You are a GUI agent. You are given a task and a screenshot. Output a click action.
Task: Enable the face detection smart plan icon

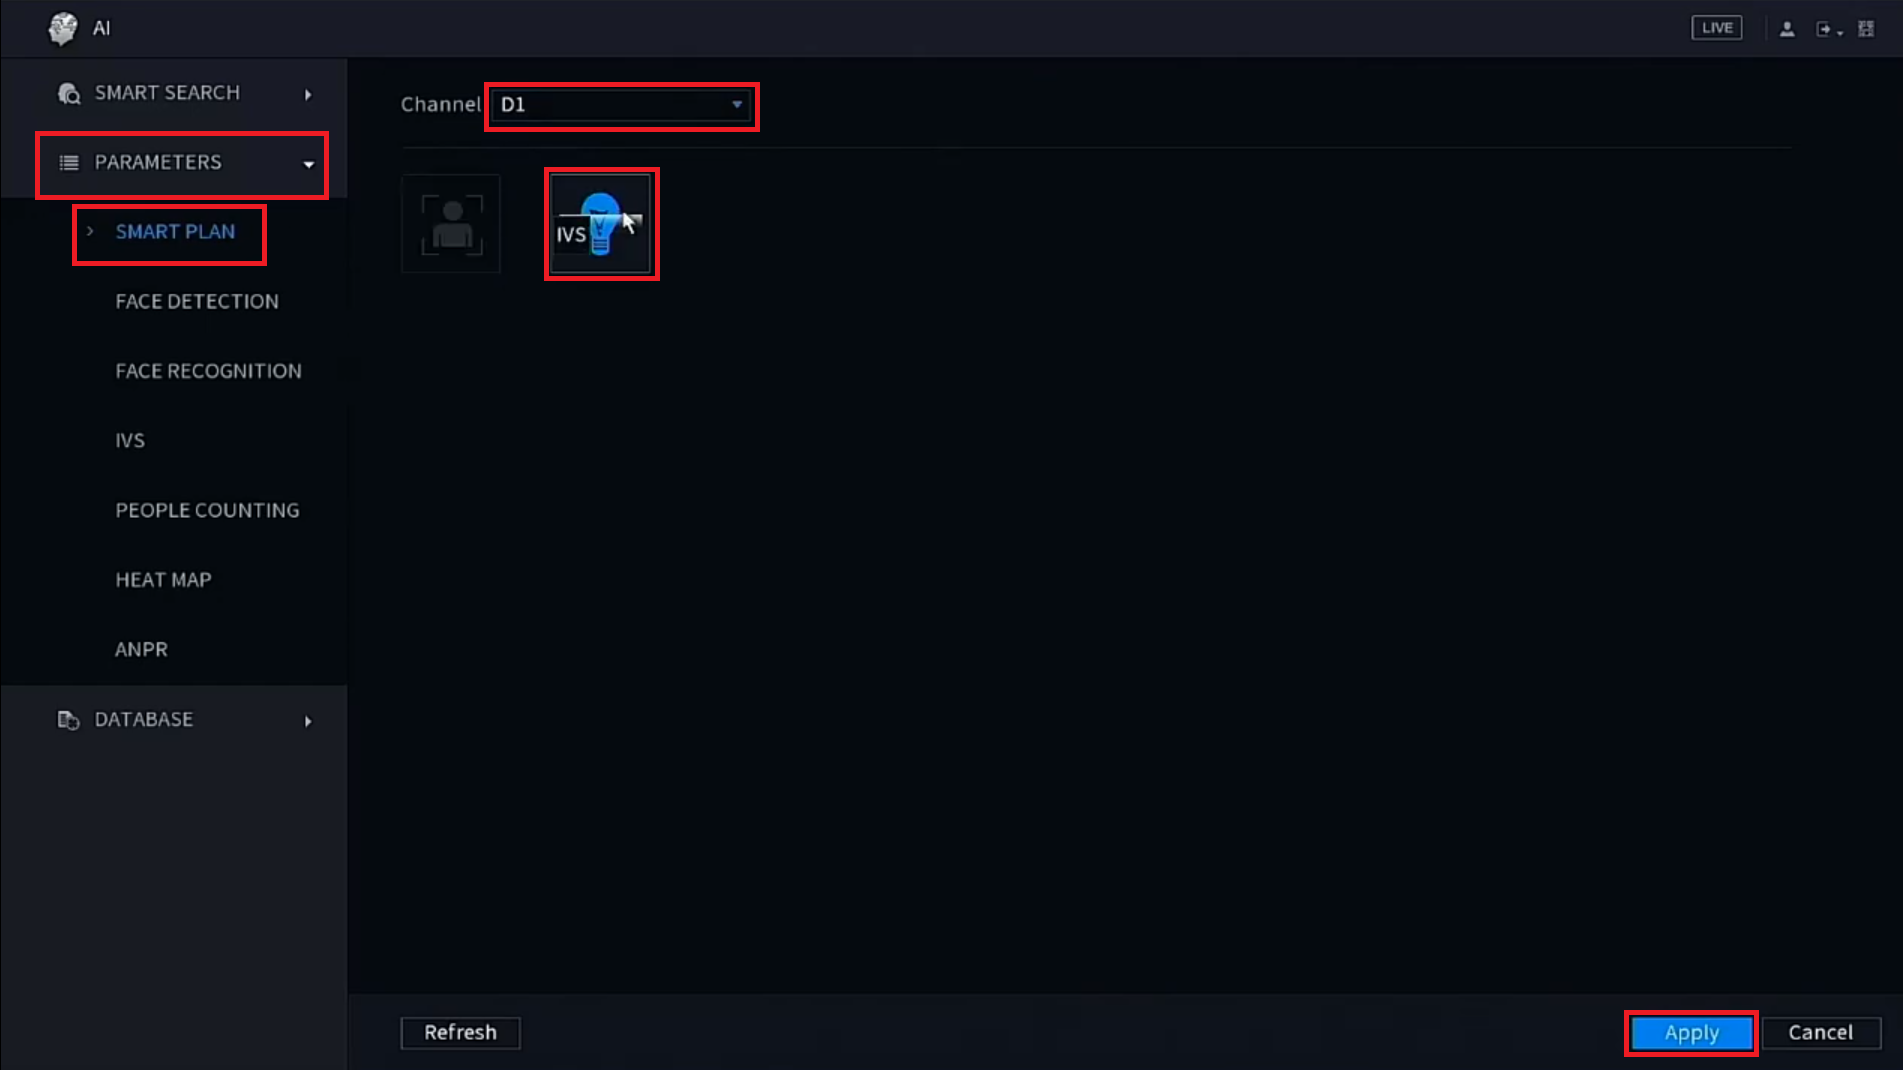click(x=451, y=224)
